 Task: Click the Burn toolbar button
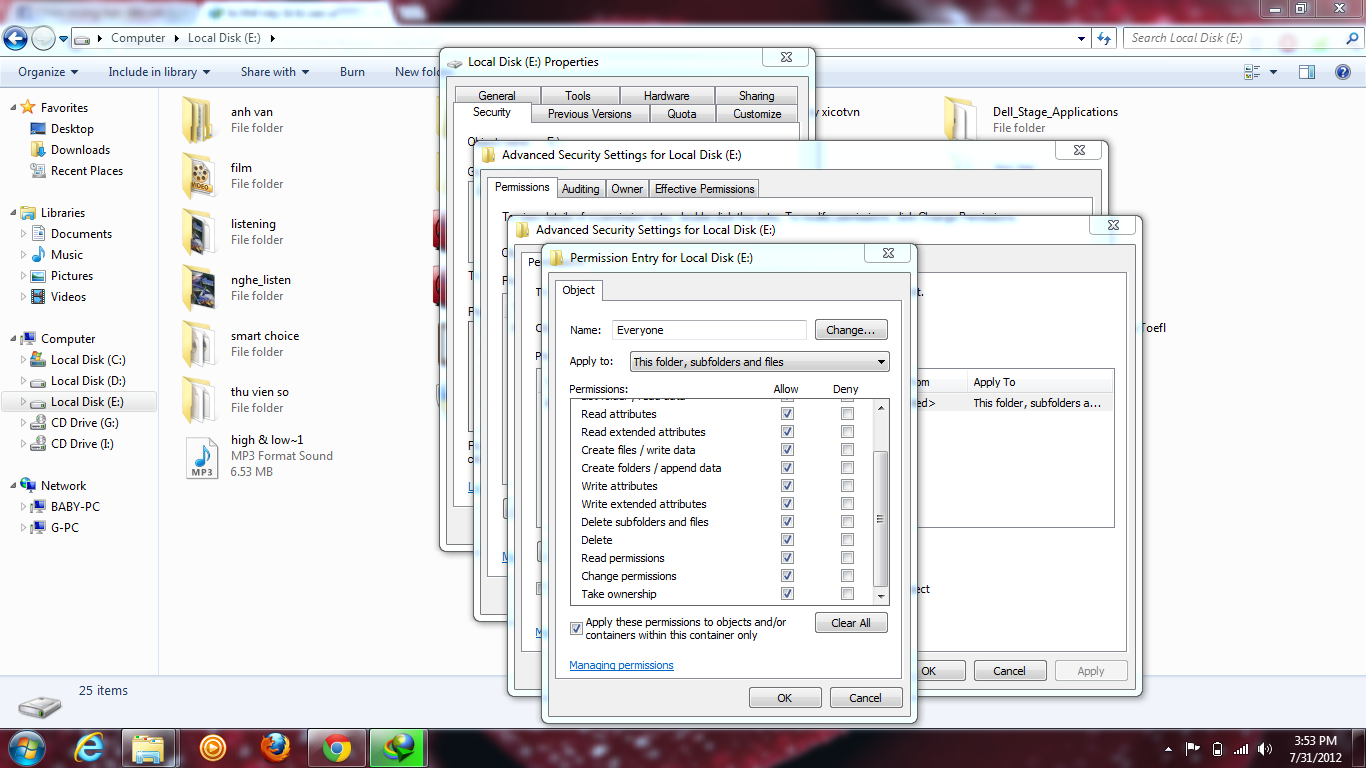[x=352, y=72]
